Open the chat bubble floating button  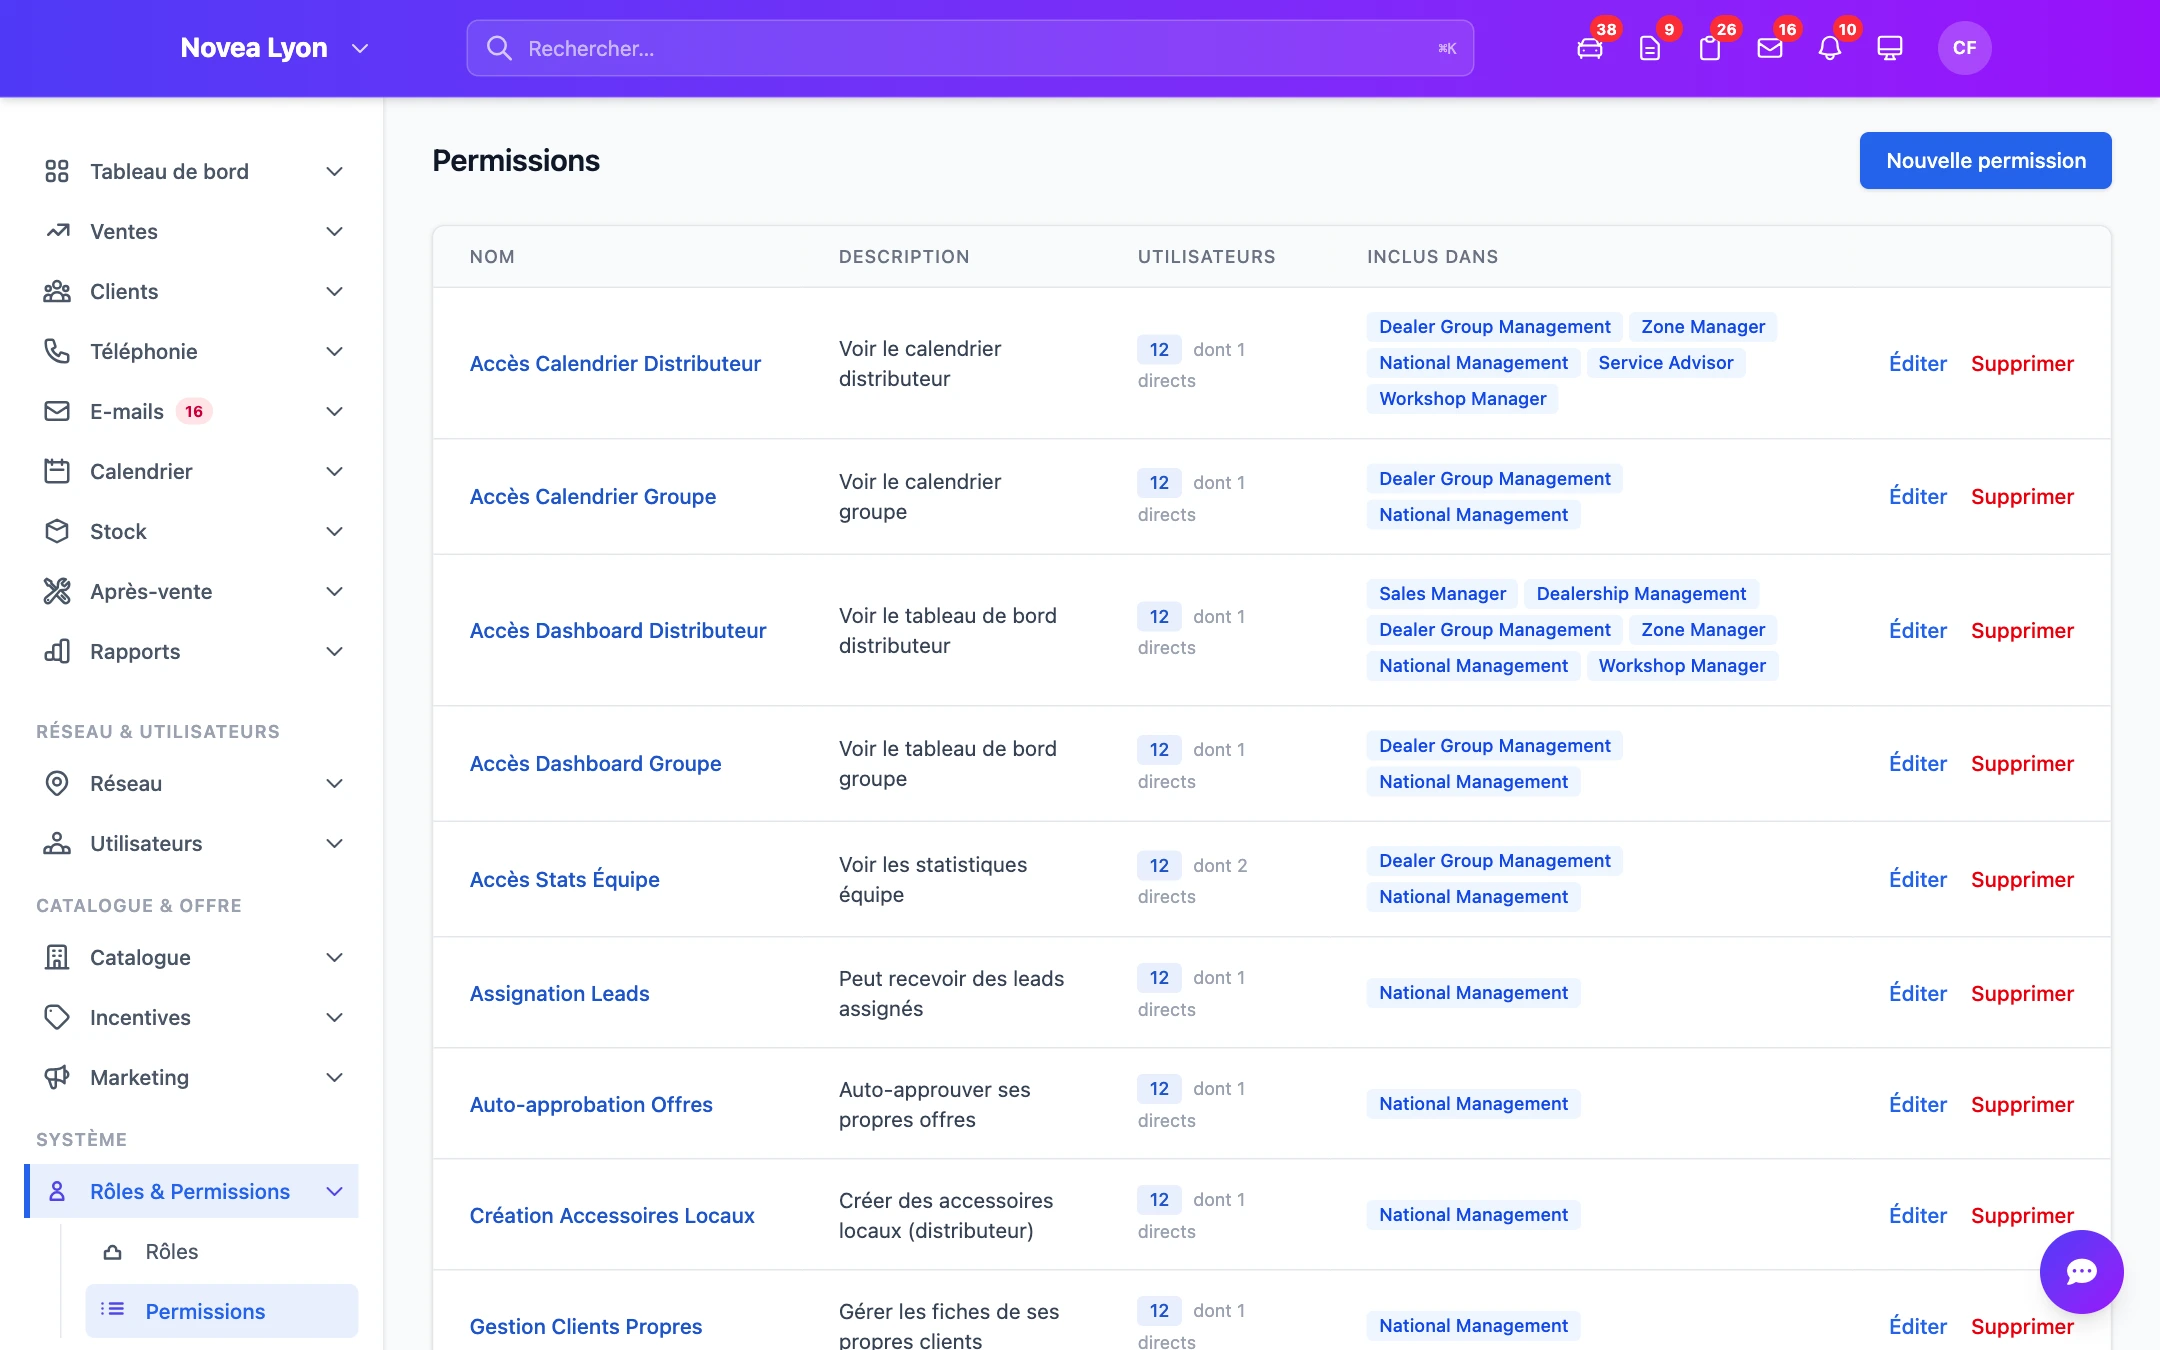pos(2082,1272)
